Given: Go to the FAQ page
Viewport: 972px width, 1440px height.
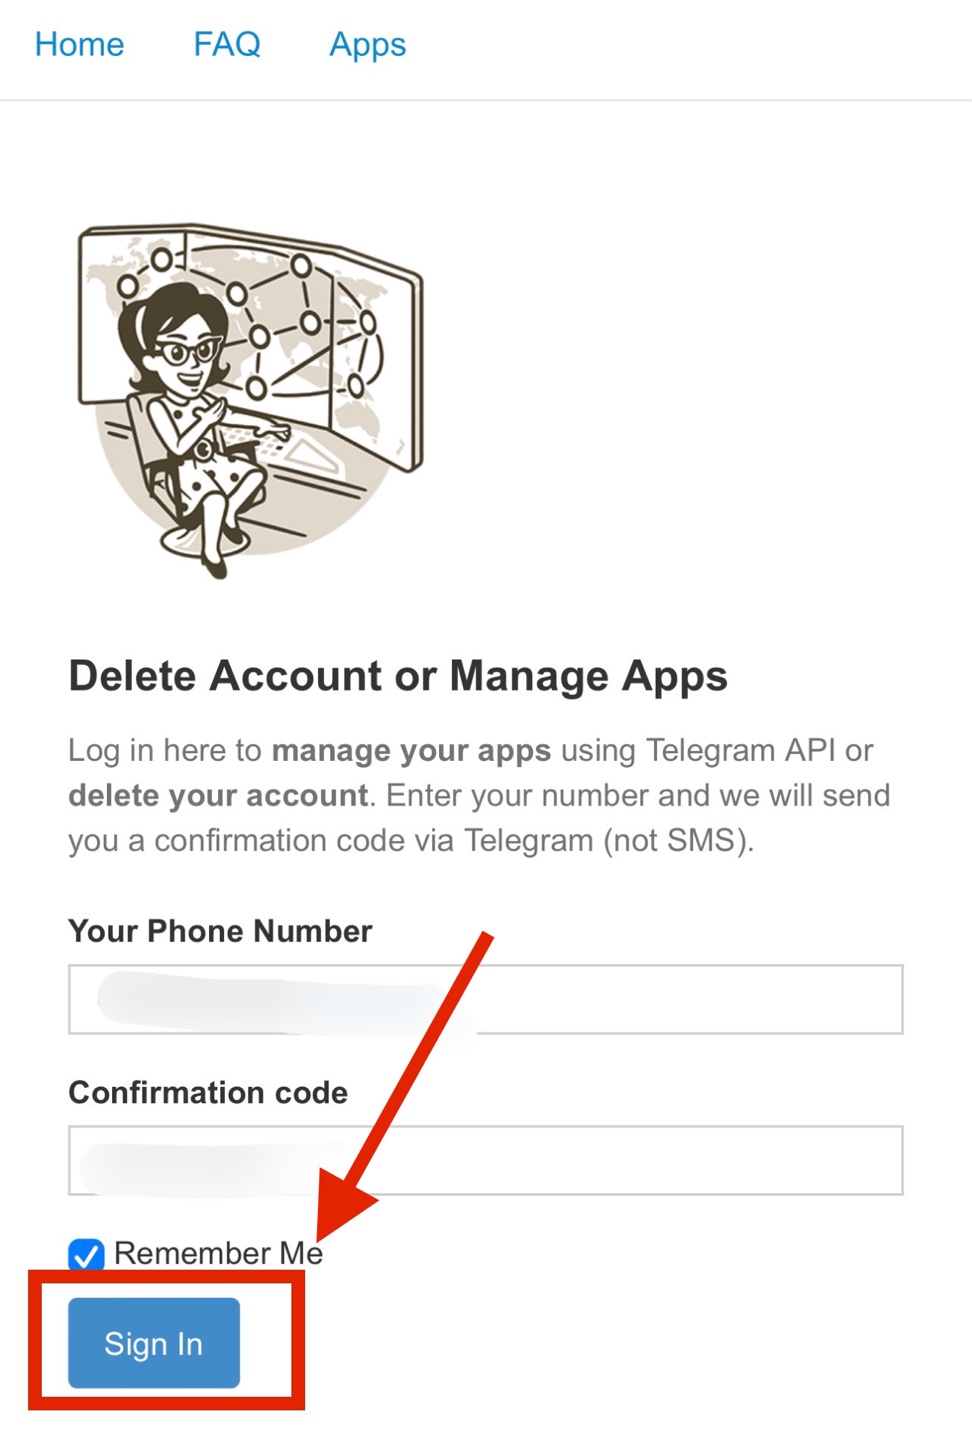Looking at the screenshot, I should pyautogui.click(x=227, y=44).
